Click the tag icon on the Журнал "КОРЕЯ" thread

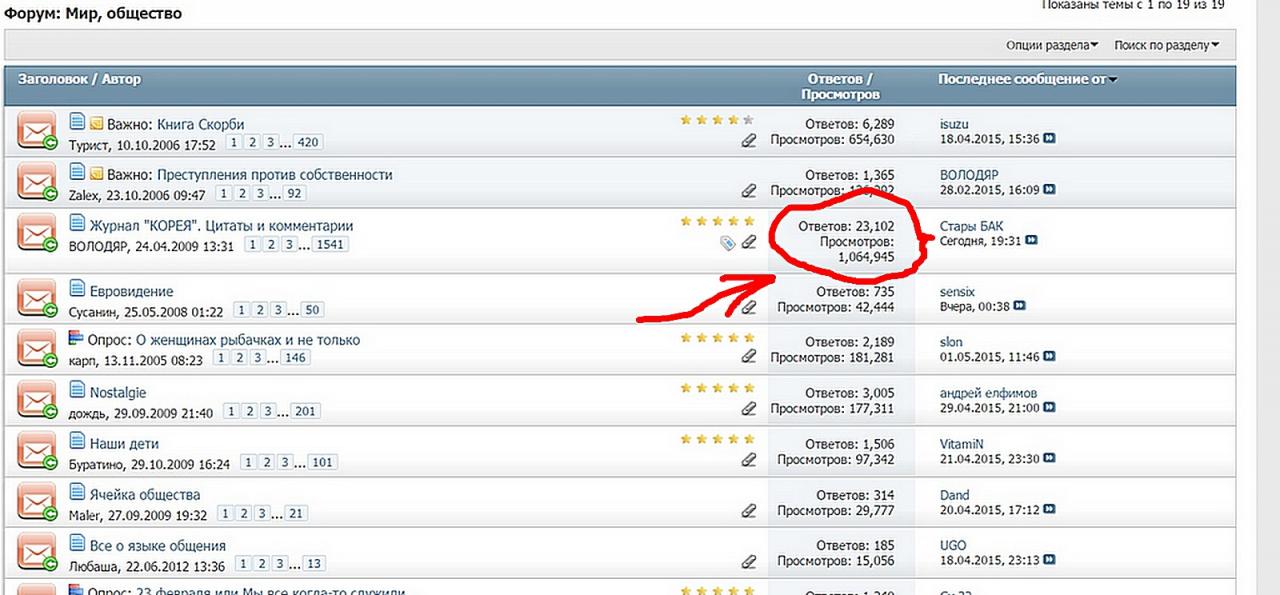click(727, 243)
